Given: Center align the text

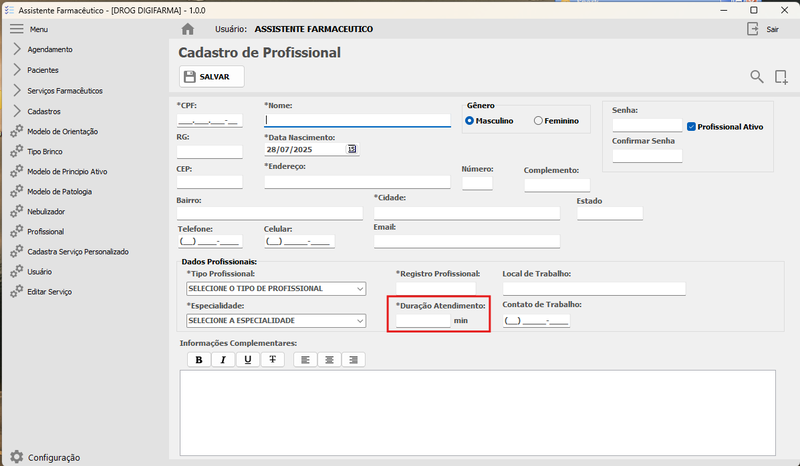Looking at the screenshot, I should point(330,360).
